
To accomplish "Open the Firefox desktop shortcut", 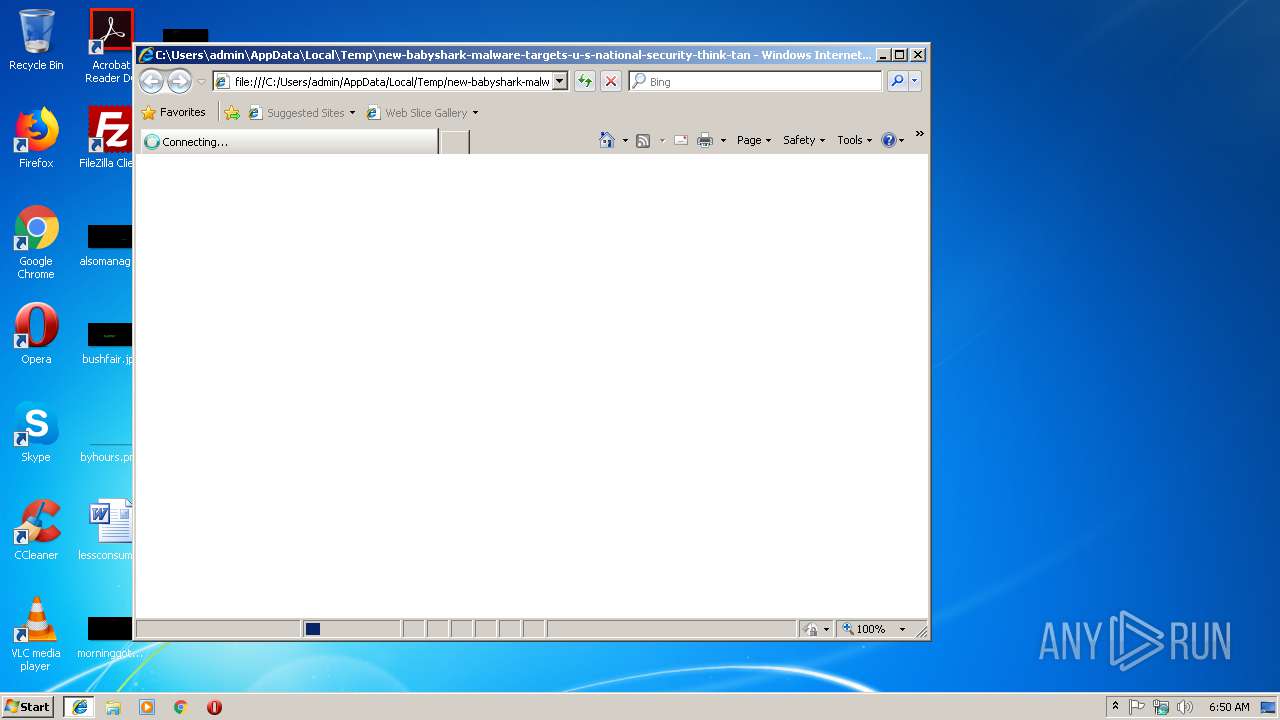I will point(36,138).
